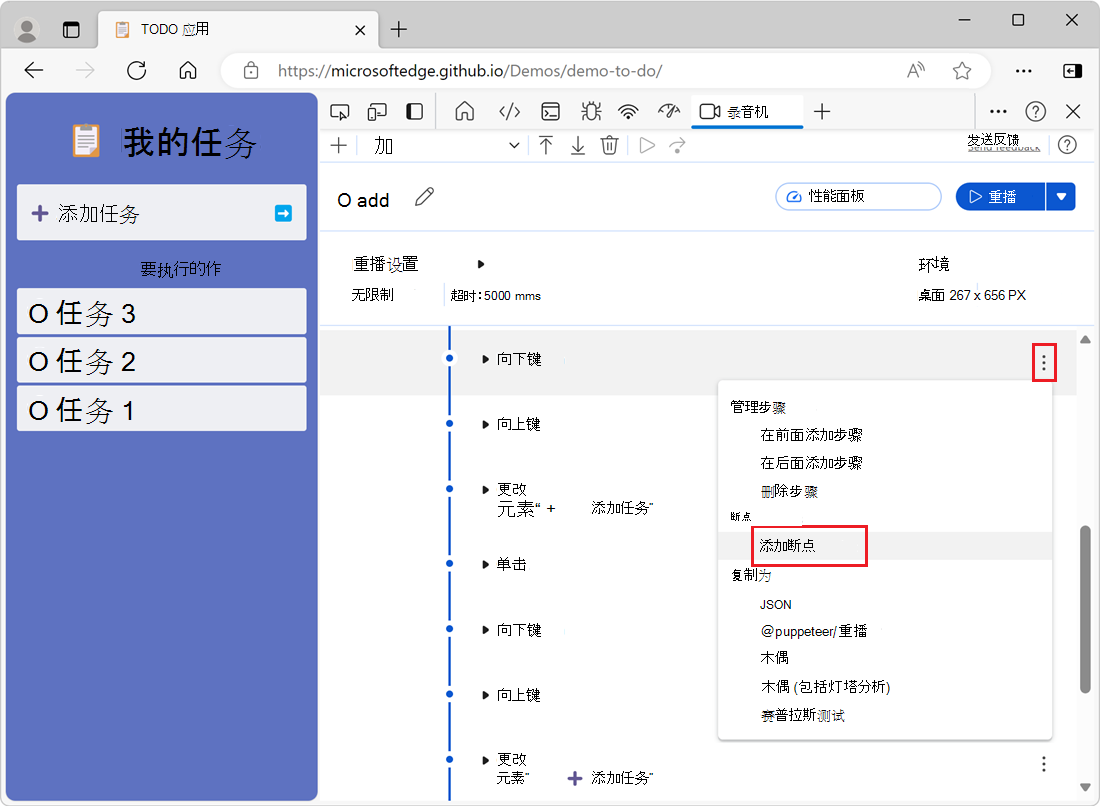The image size is (1100, 806).
Task: Add page to favorites star icon
Action: (962, 70)
